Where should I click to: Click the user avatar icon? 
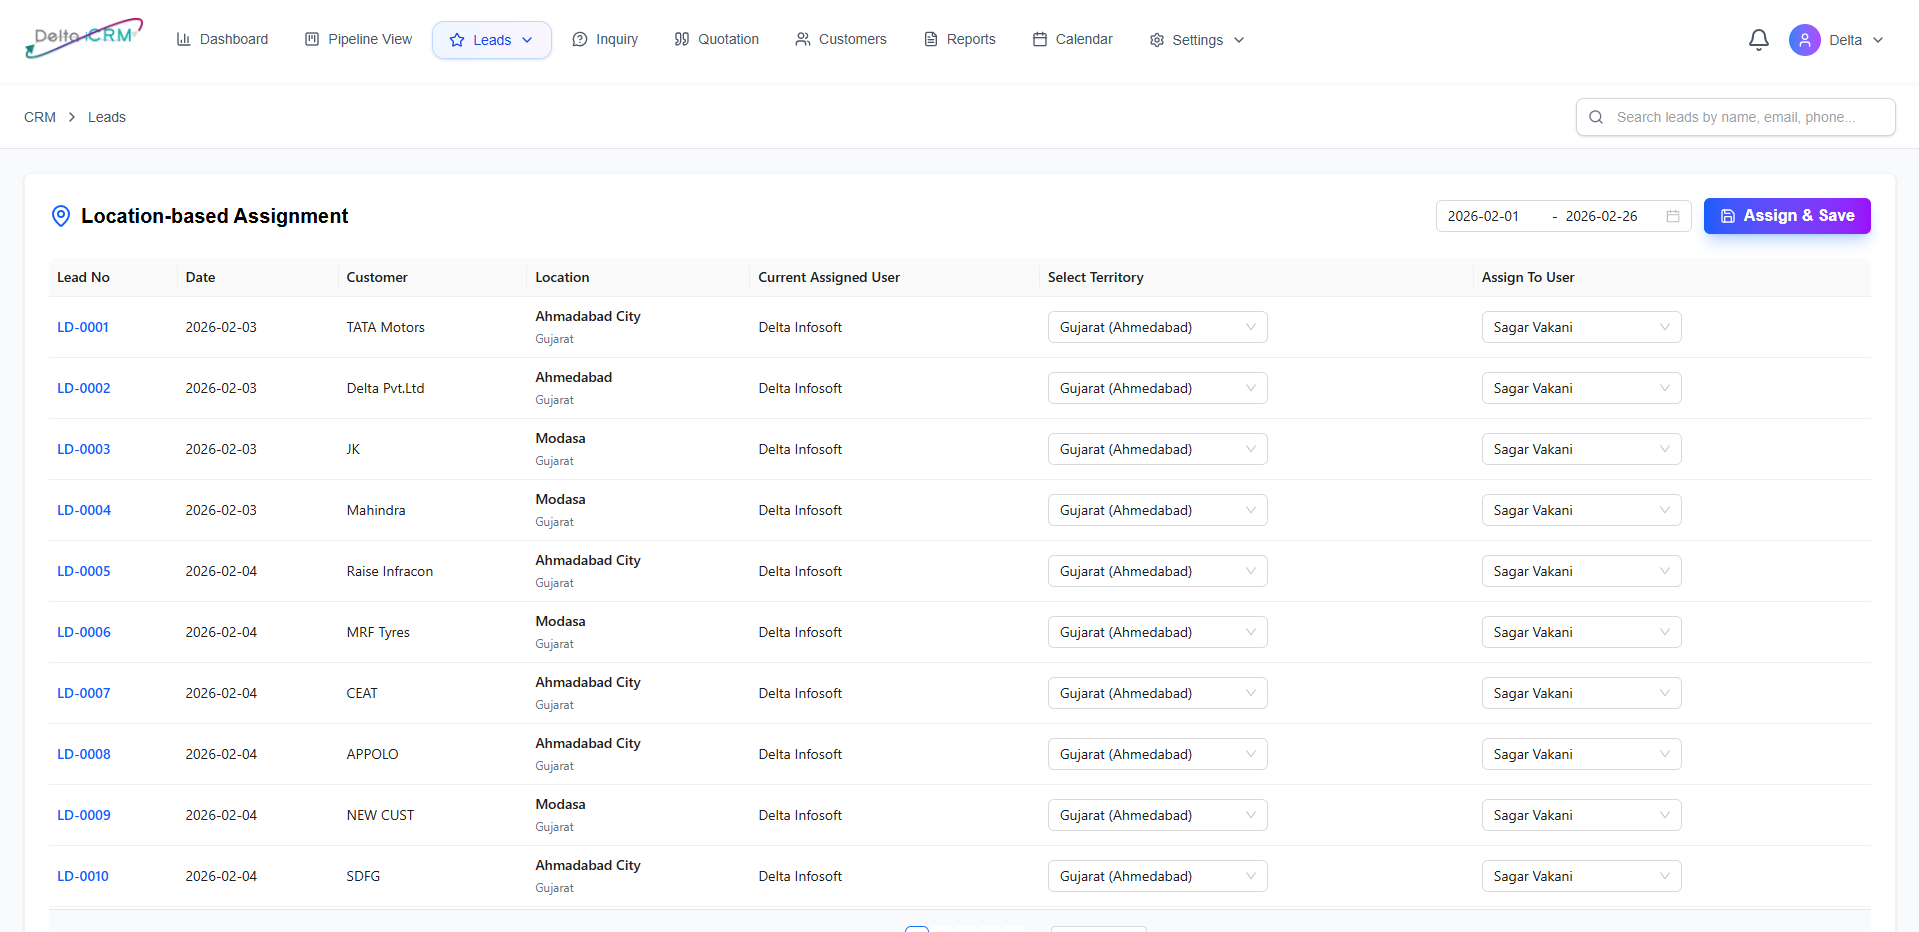pyautogui.click(x=1804, y=40)
